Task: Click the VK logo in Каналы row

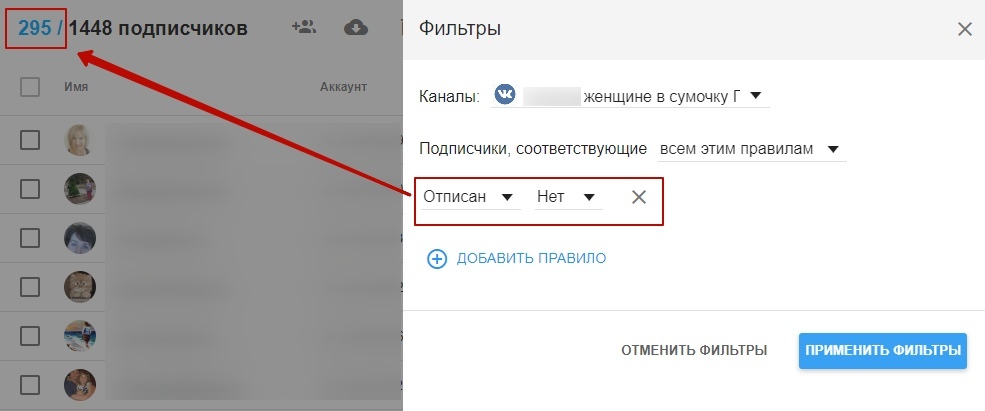Action: 505,96
